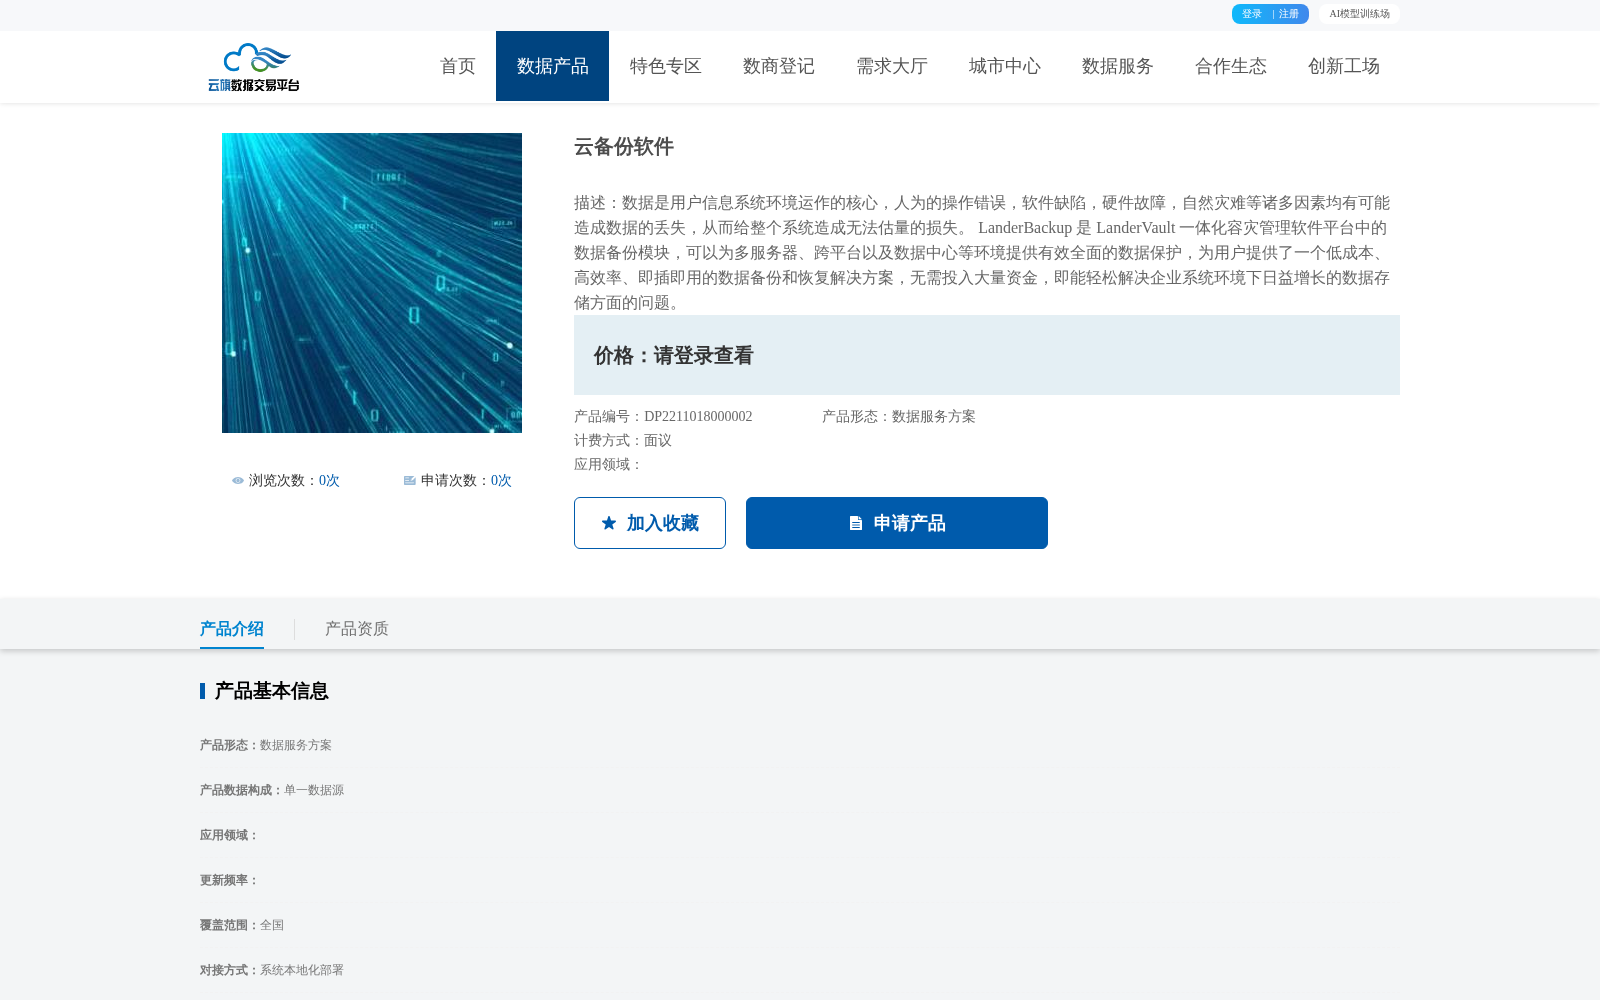Click the icon beside 申请次数
Screen dimensions: 1600x1000
click(410, 481)
